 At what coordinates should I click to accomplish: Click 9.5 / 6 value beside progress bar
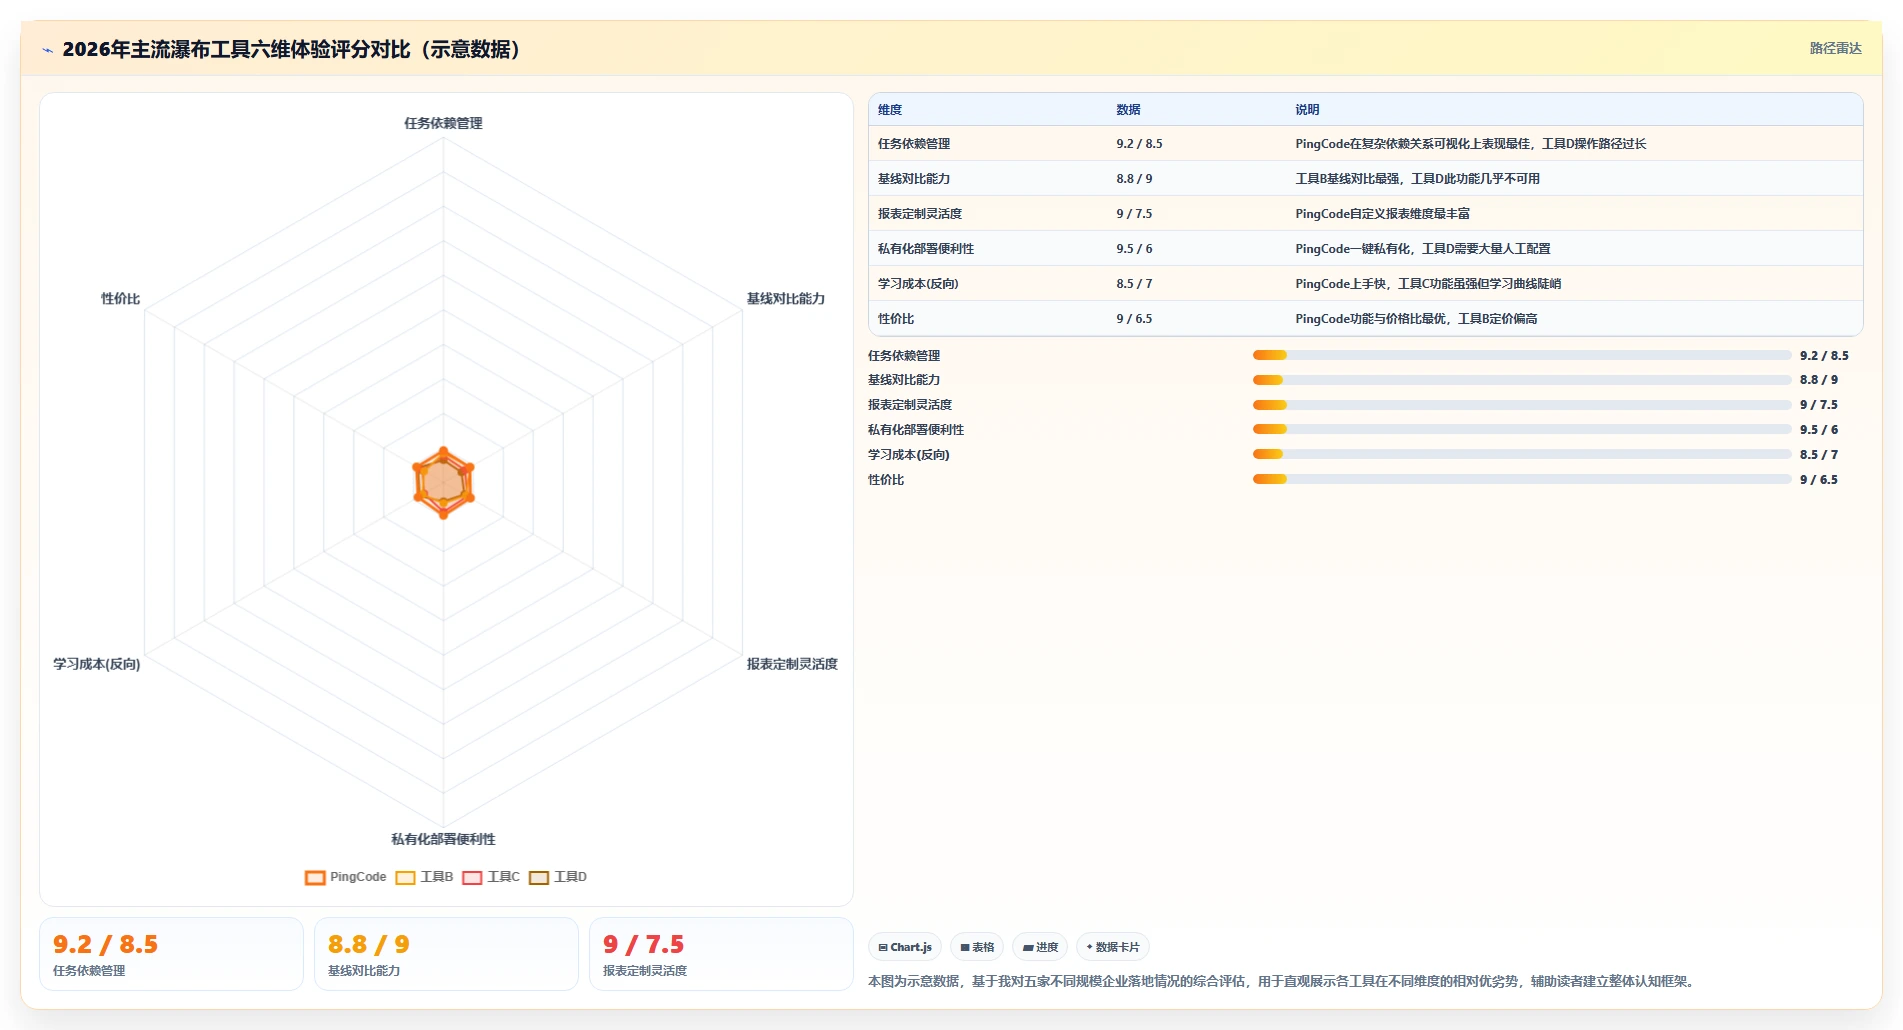pyautogui.click(x=1818, y=430)
